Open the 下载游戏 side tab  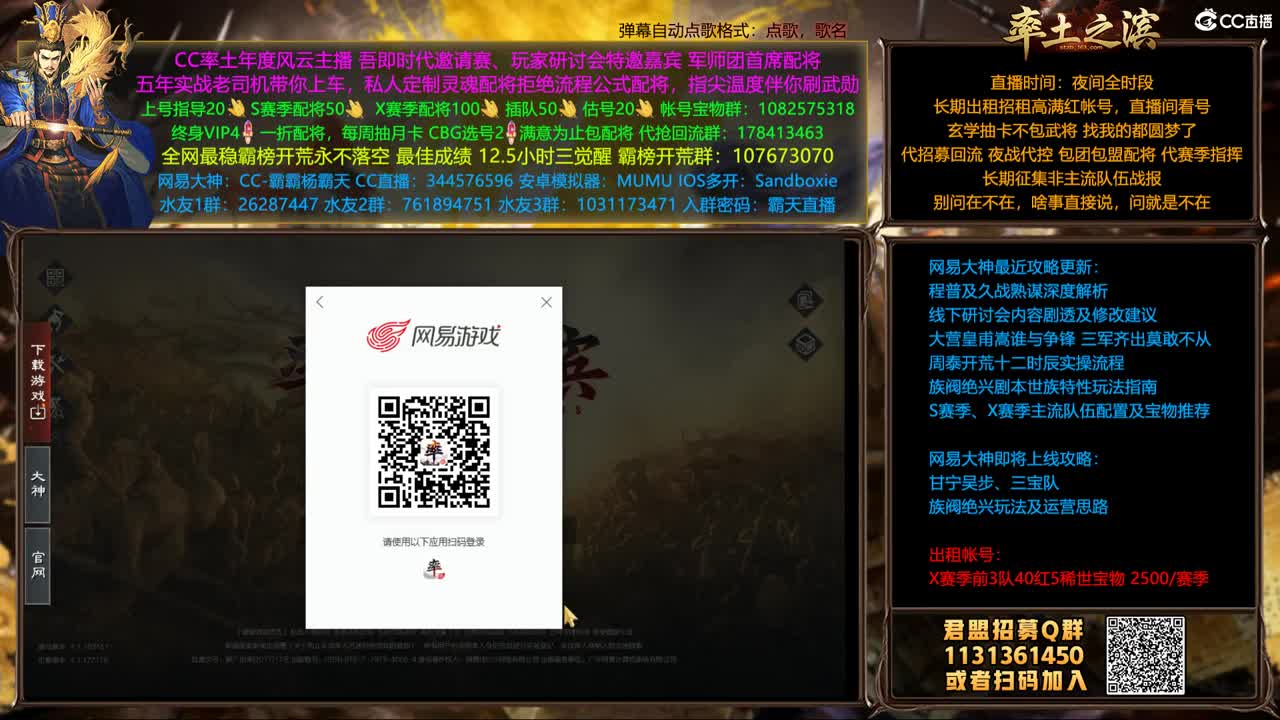(38, 381)
